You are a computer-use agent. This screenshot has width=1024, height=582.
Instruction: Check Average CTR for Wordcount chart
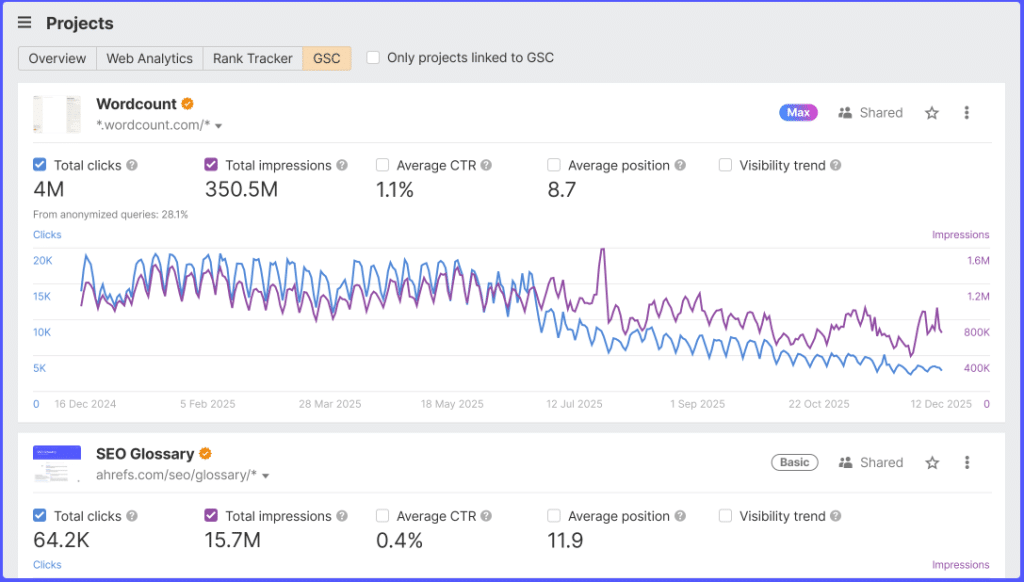383,166
